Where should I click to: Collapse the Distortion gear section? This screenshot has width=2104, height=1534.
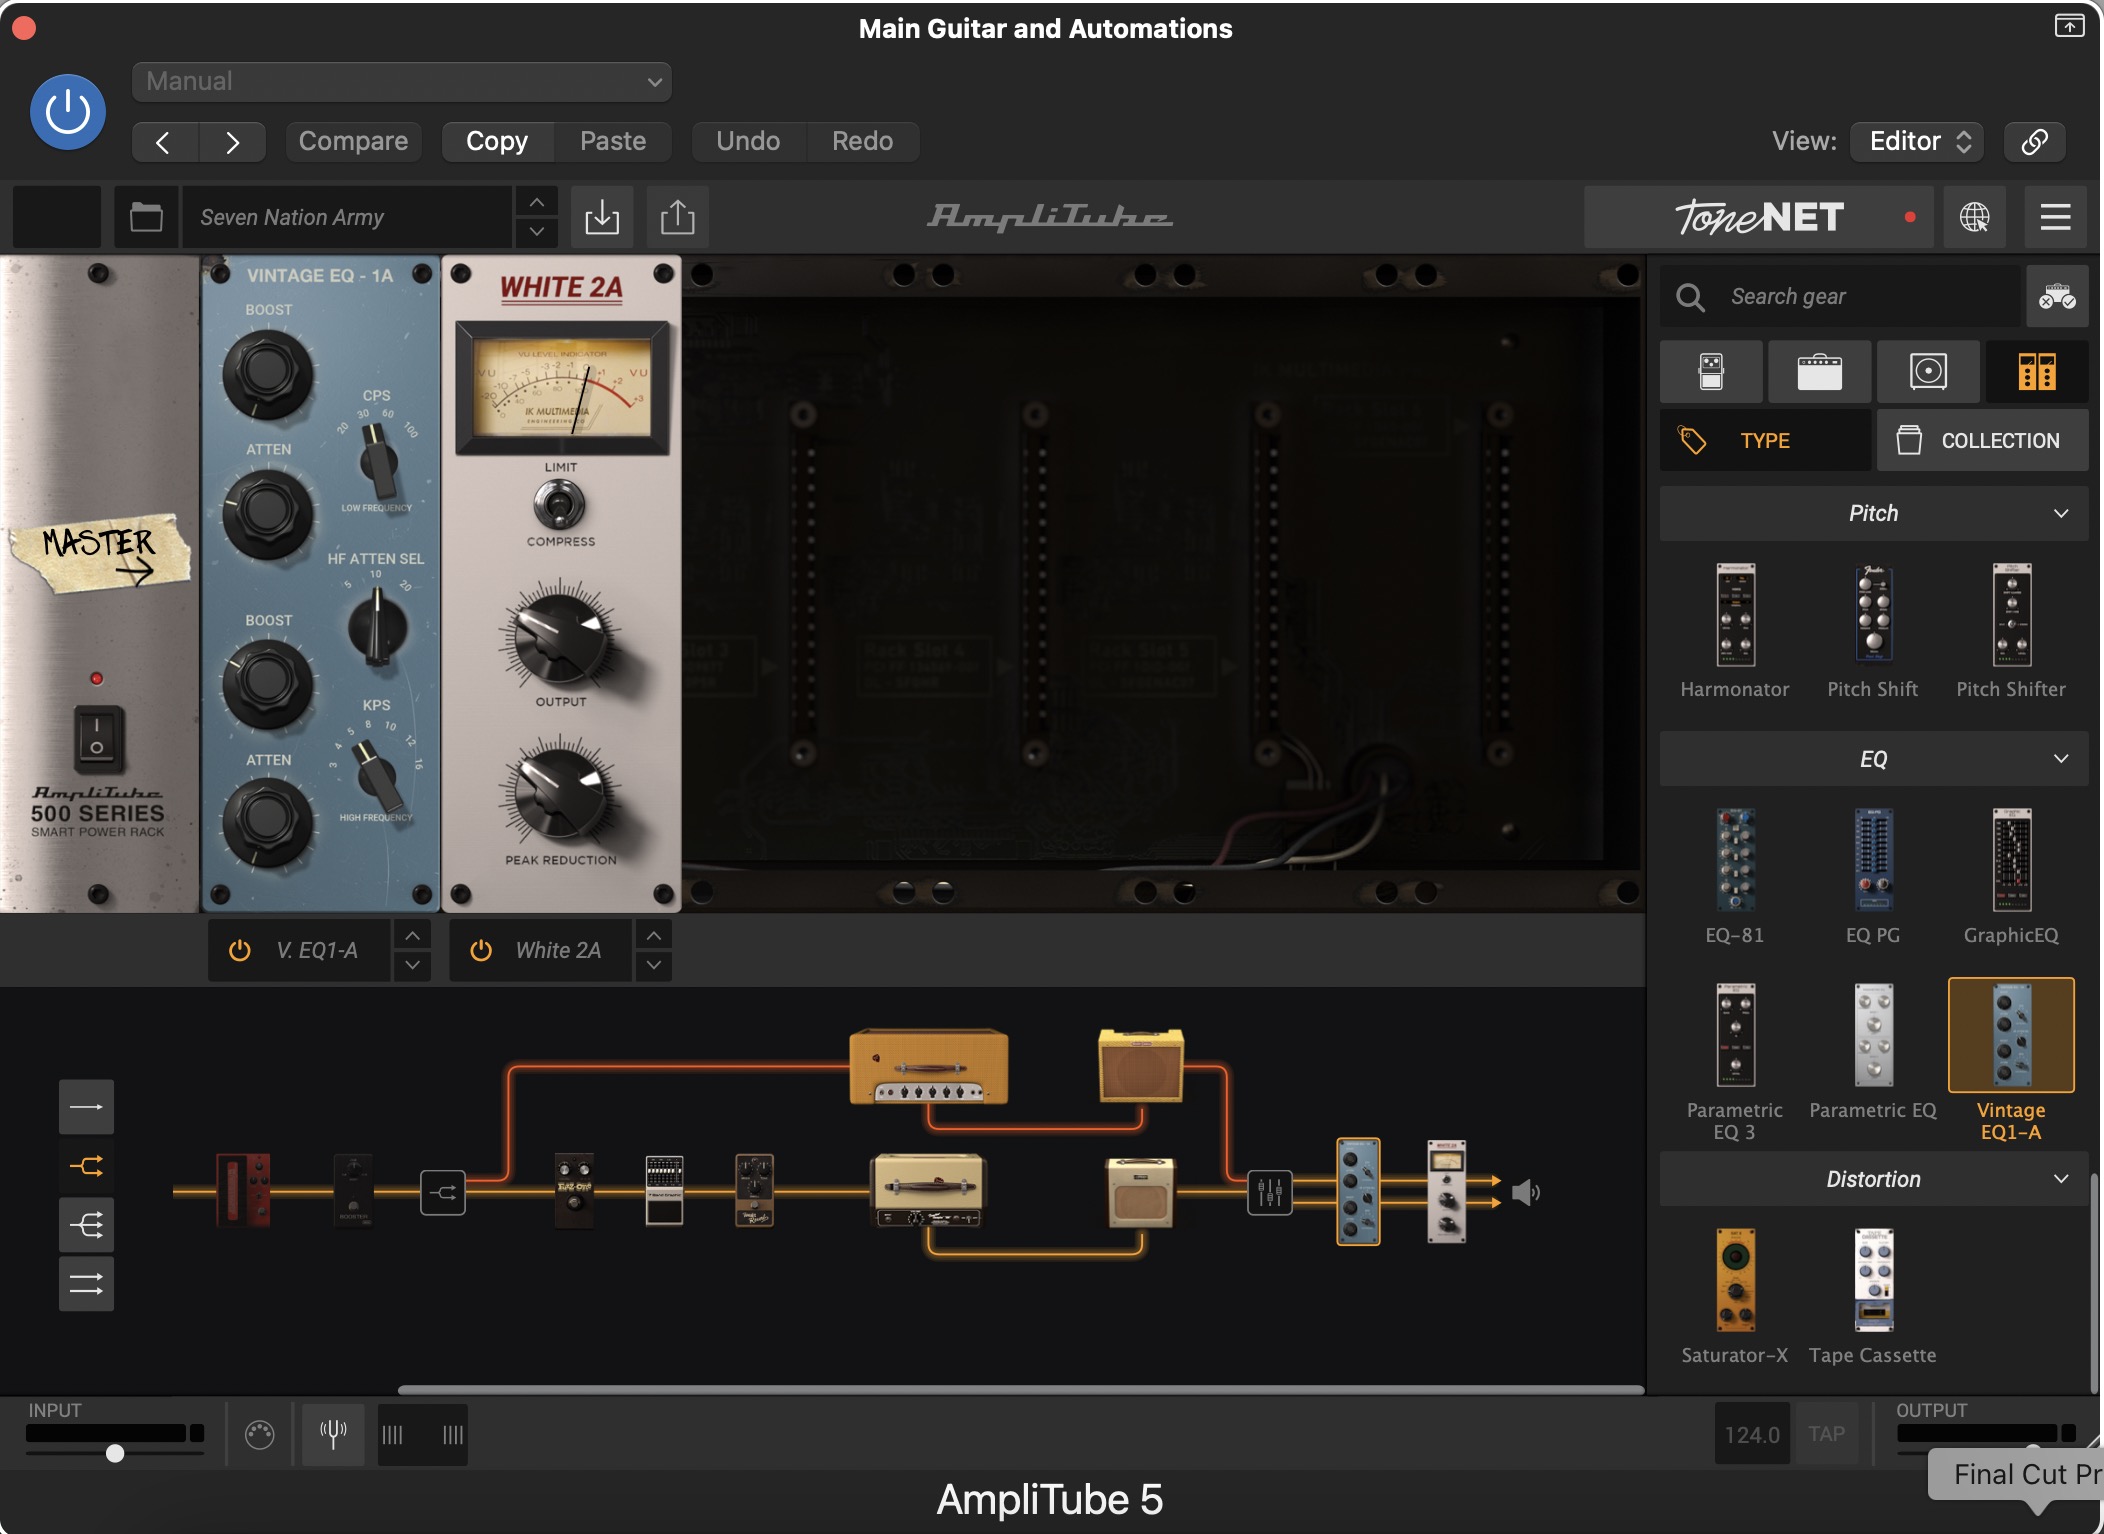point(1874,1179)
